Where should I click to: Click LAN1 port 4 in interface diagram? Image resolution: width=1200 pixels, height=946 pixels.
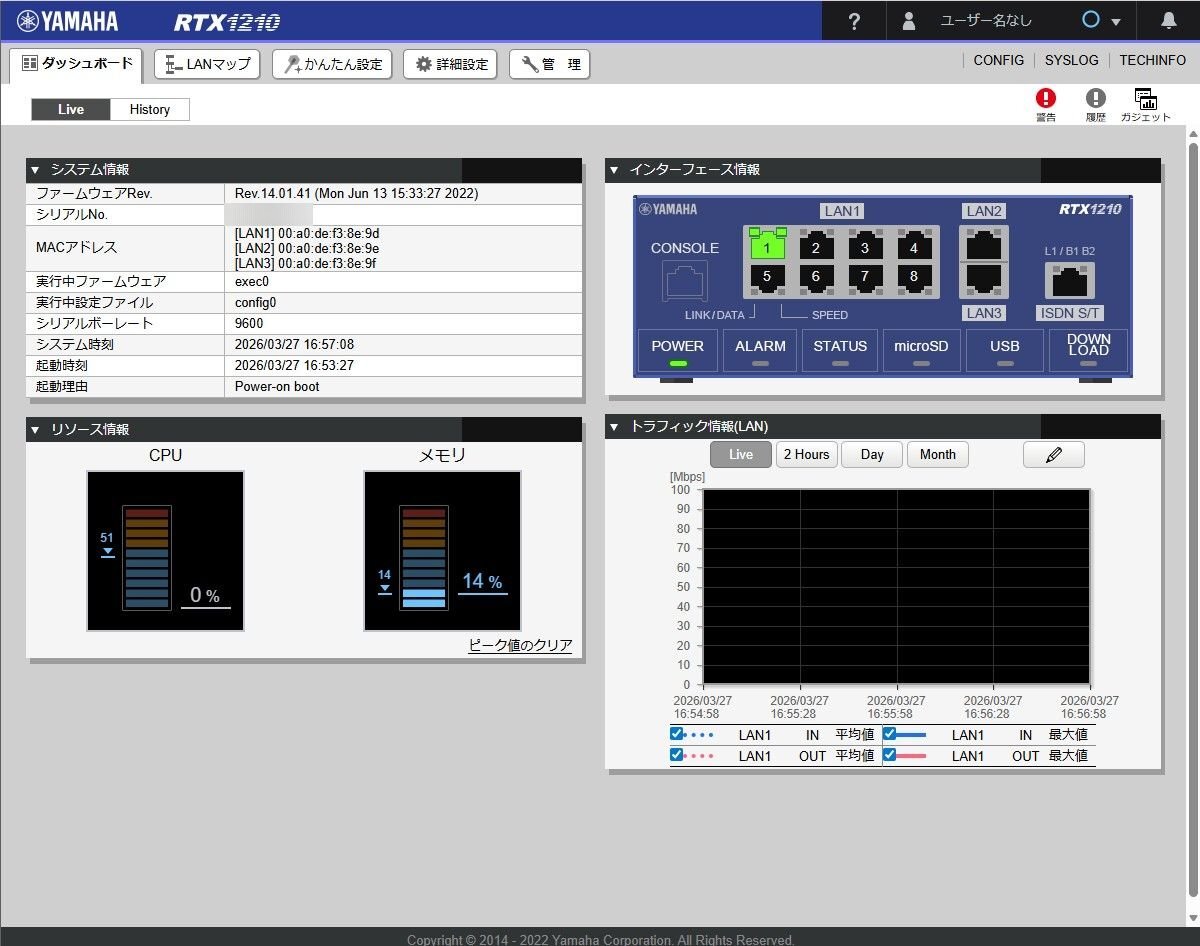tap(914, 247)
